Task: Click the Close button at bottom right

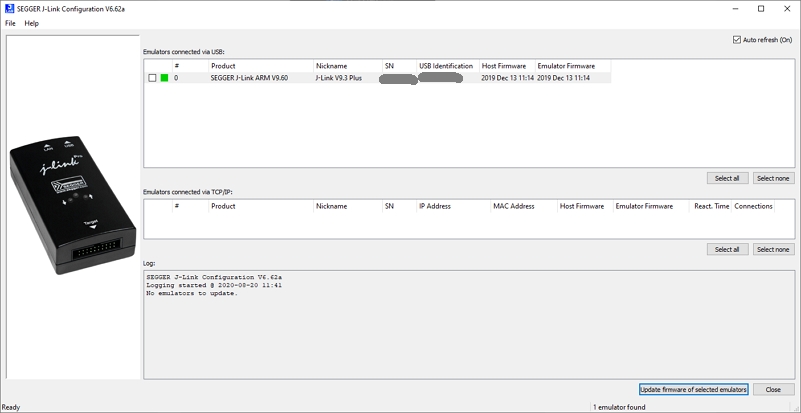Action: point(773,389)
